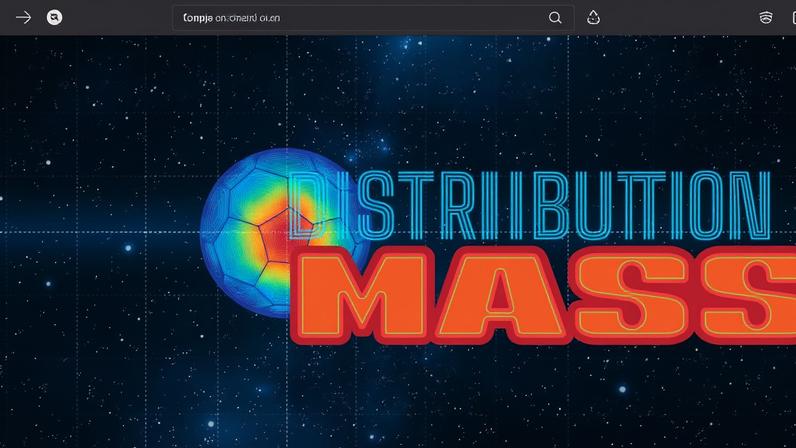Click the letter O in DISTRIBUTION

[705, 205]
